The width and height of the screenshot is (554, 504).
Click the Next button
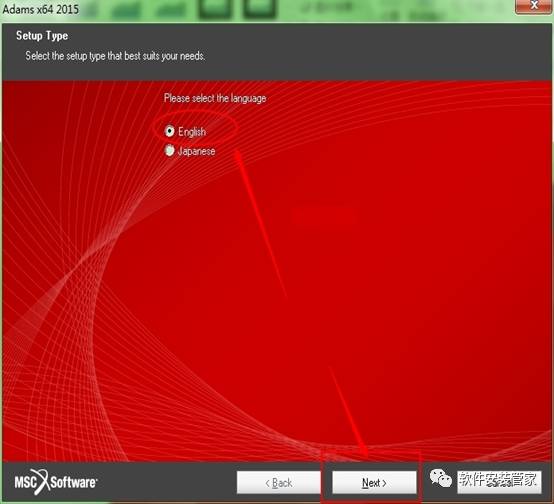click(374, 482)
